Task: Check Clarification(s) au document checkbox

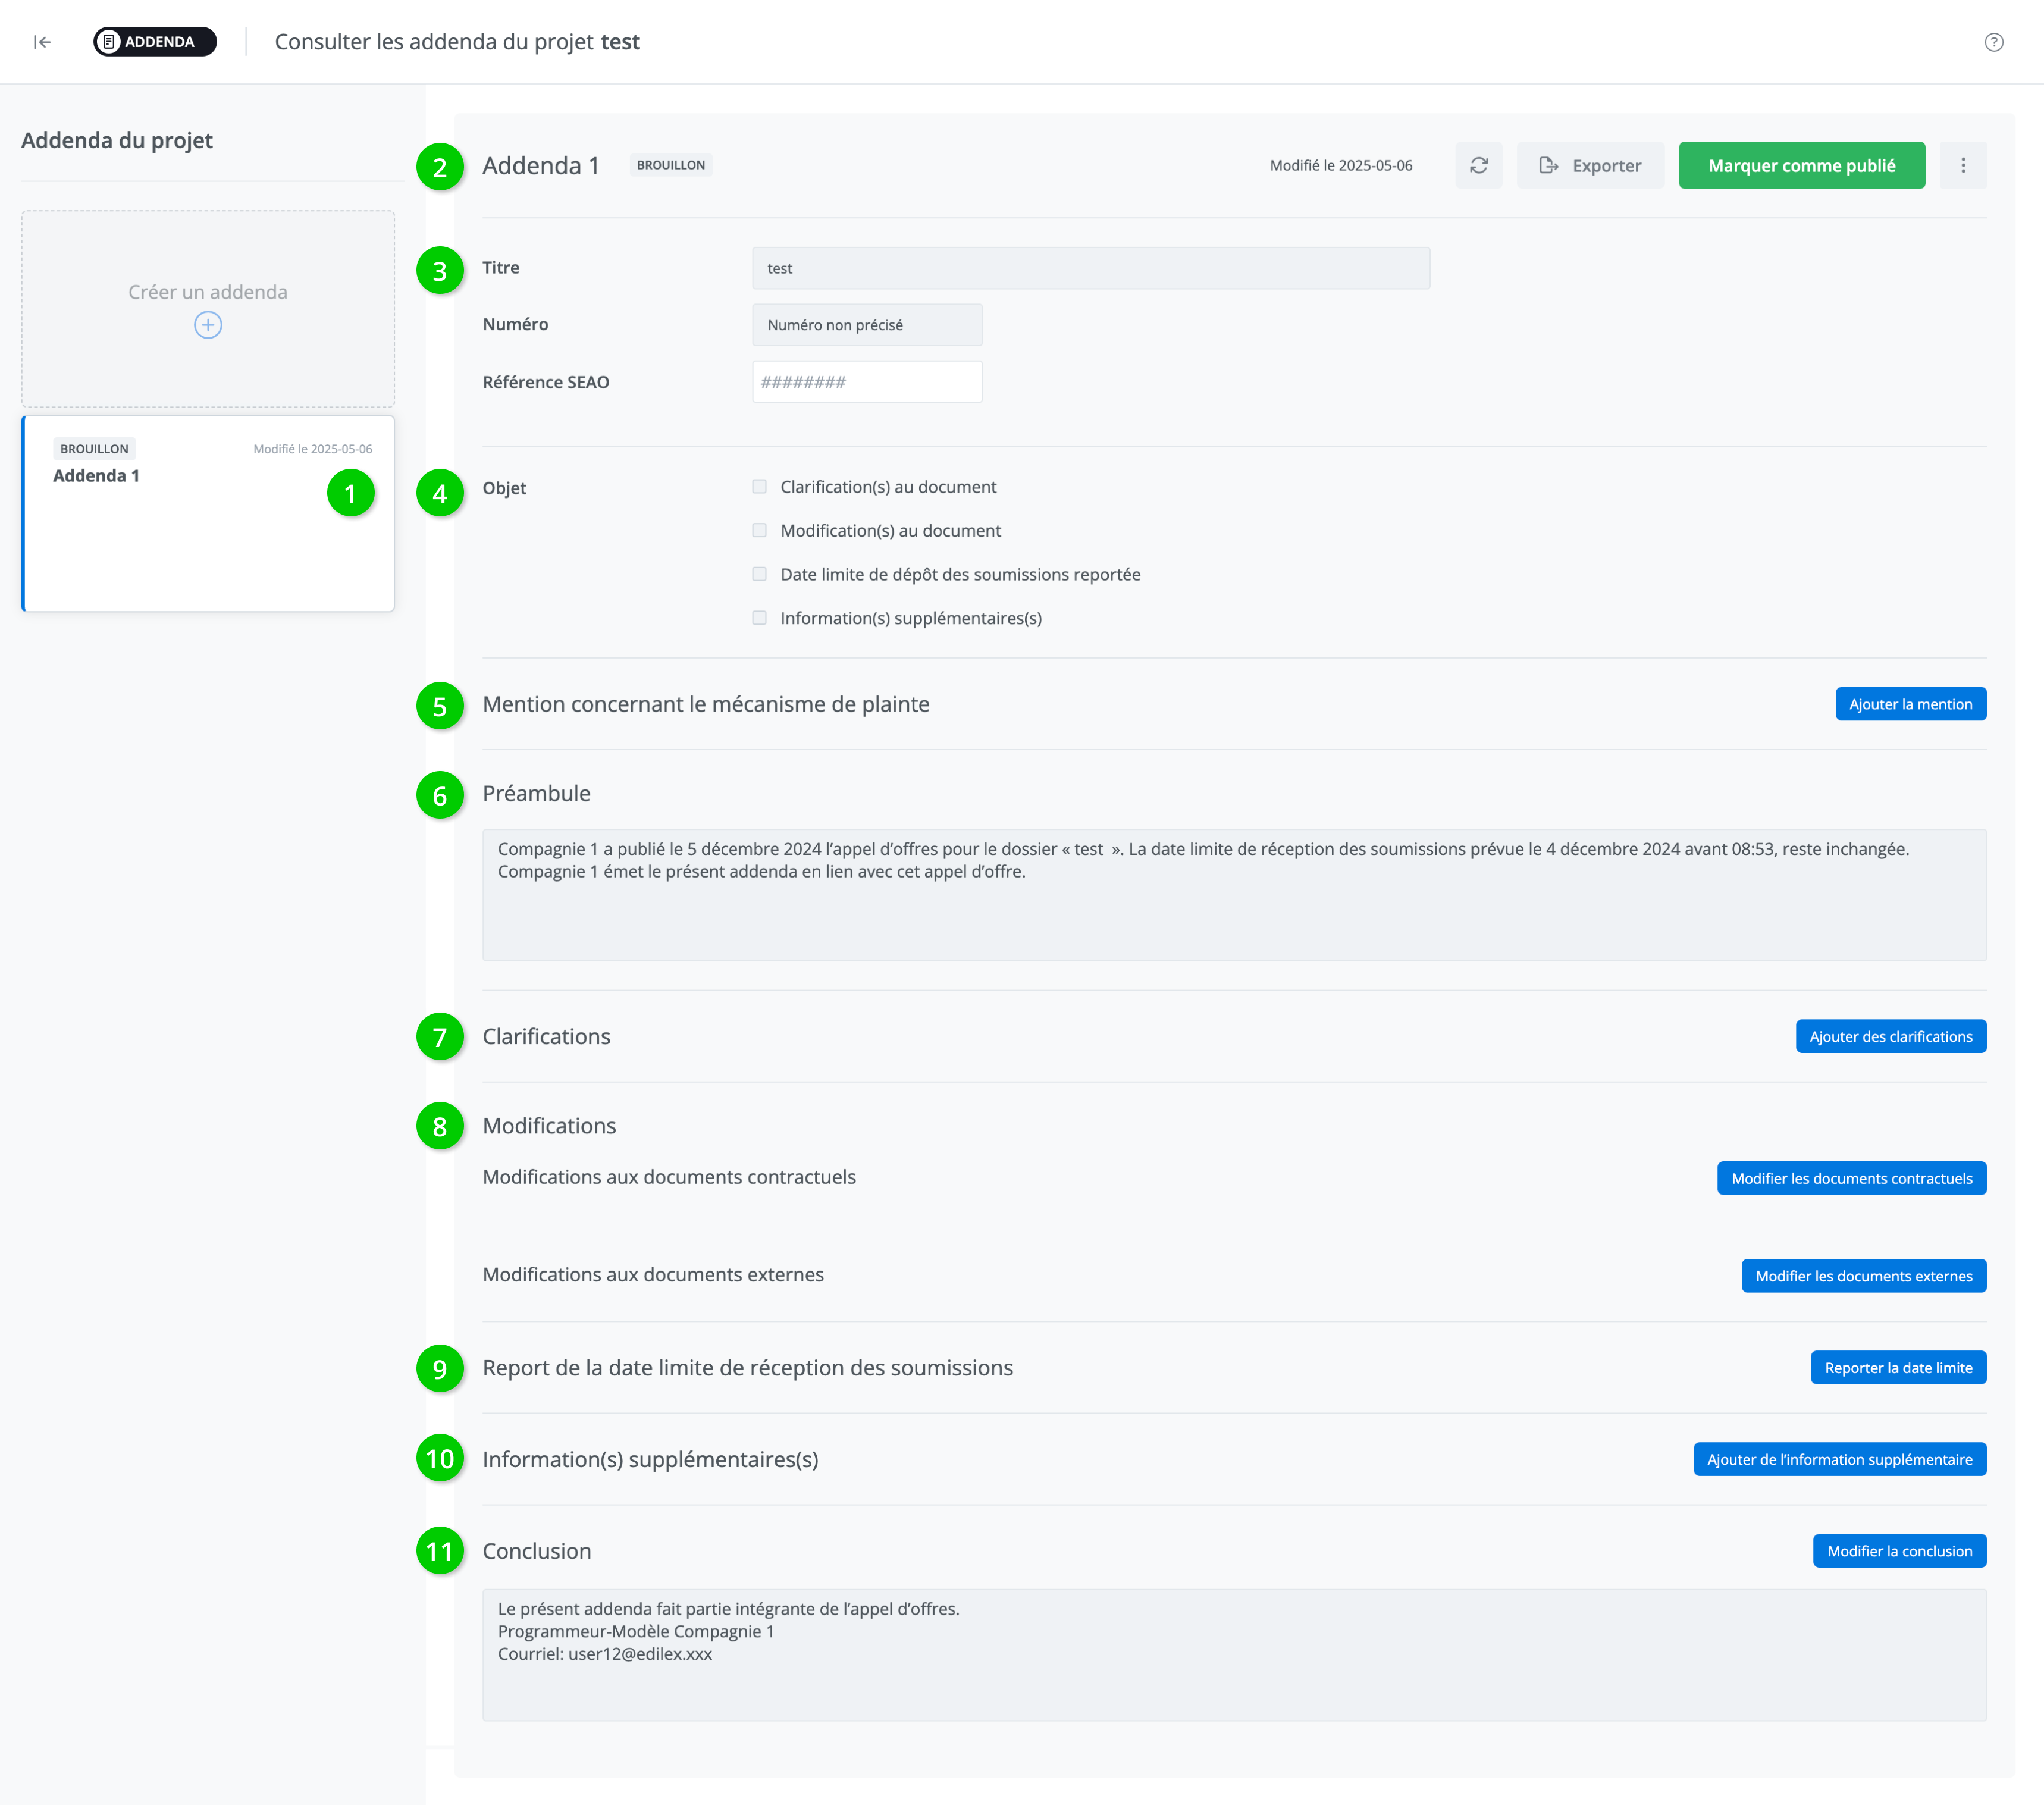Action: [x=760, y=487]
